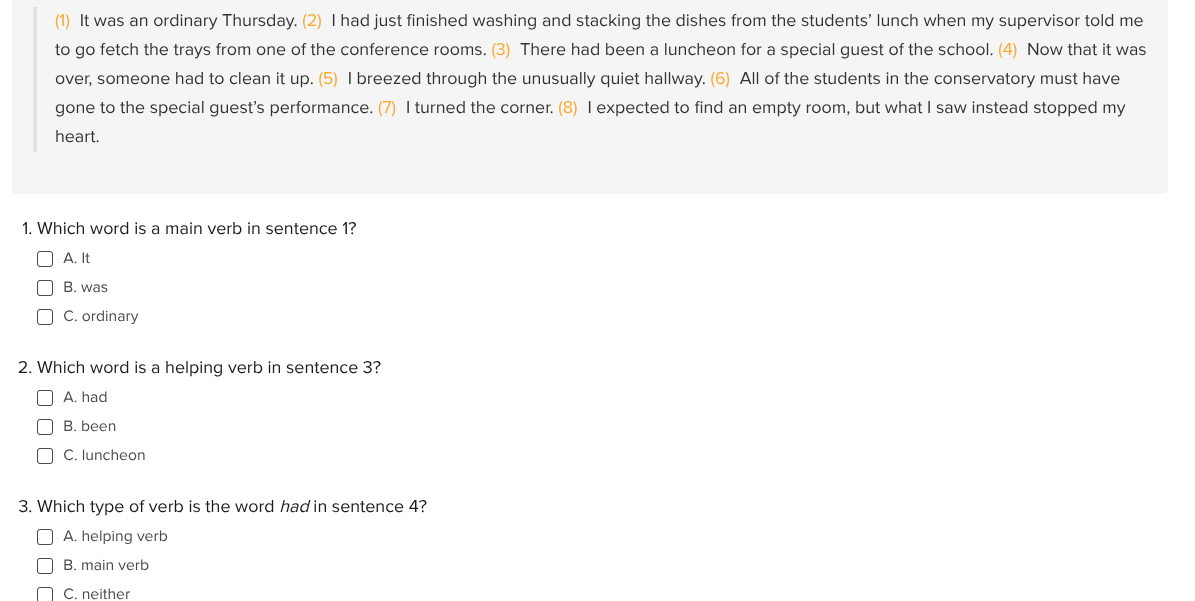Screen dimensions: 1195x601
Task: Toggle the checkbox for "B. been"
Action: point(45,427)
